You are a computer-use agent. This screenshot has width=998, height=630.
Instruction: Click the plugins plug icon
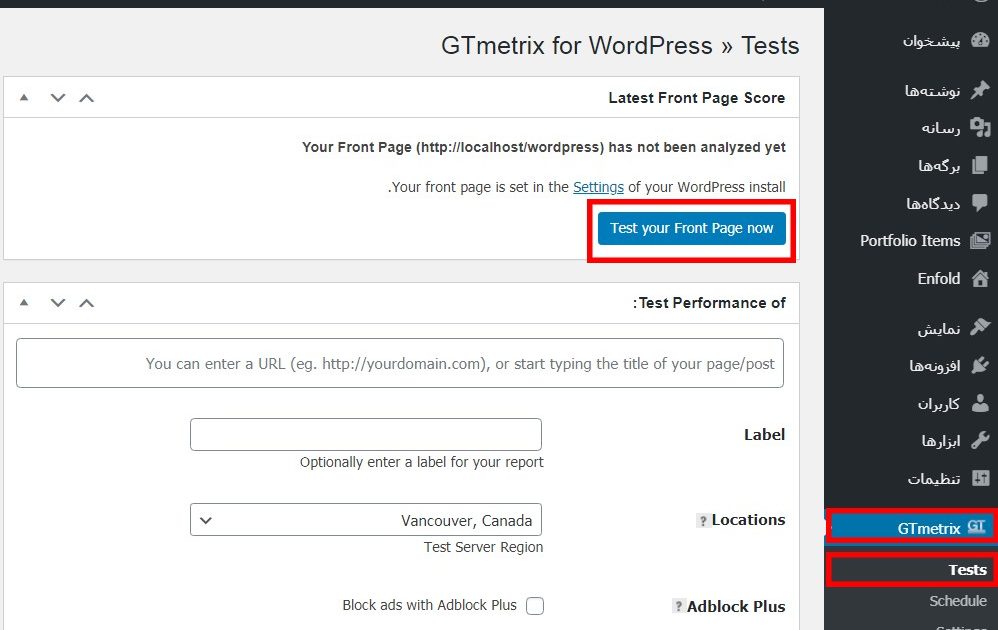coord(980,365)
